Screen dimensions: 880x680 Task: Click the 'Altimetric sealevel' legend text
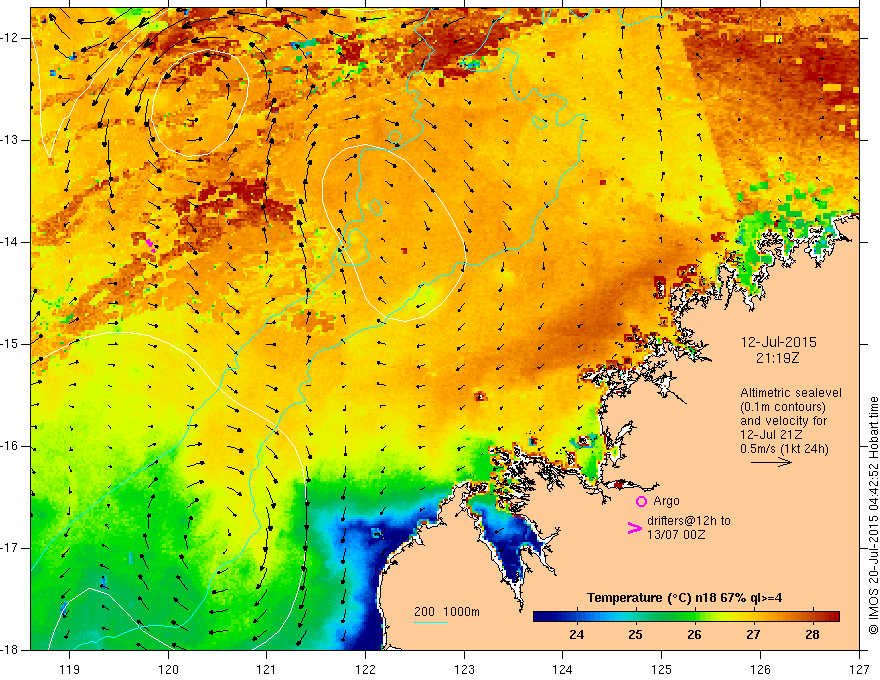[791, 393]
